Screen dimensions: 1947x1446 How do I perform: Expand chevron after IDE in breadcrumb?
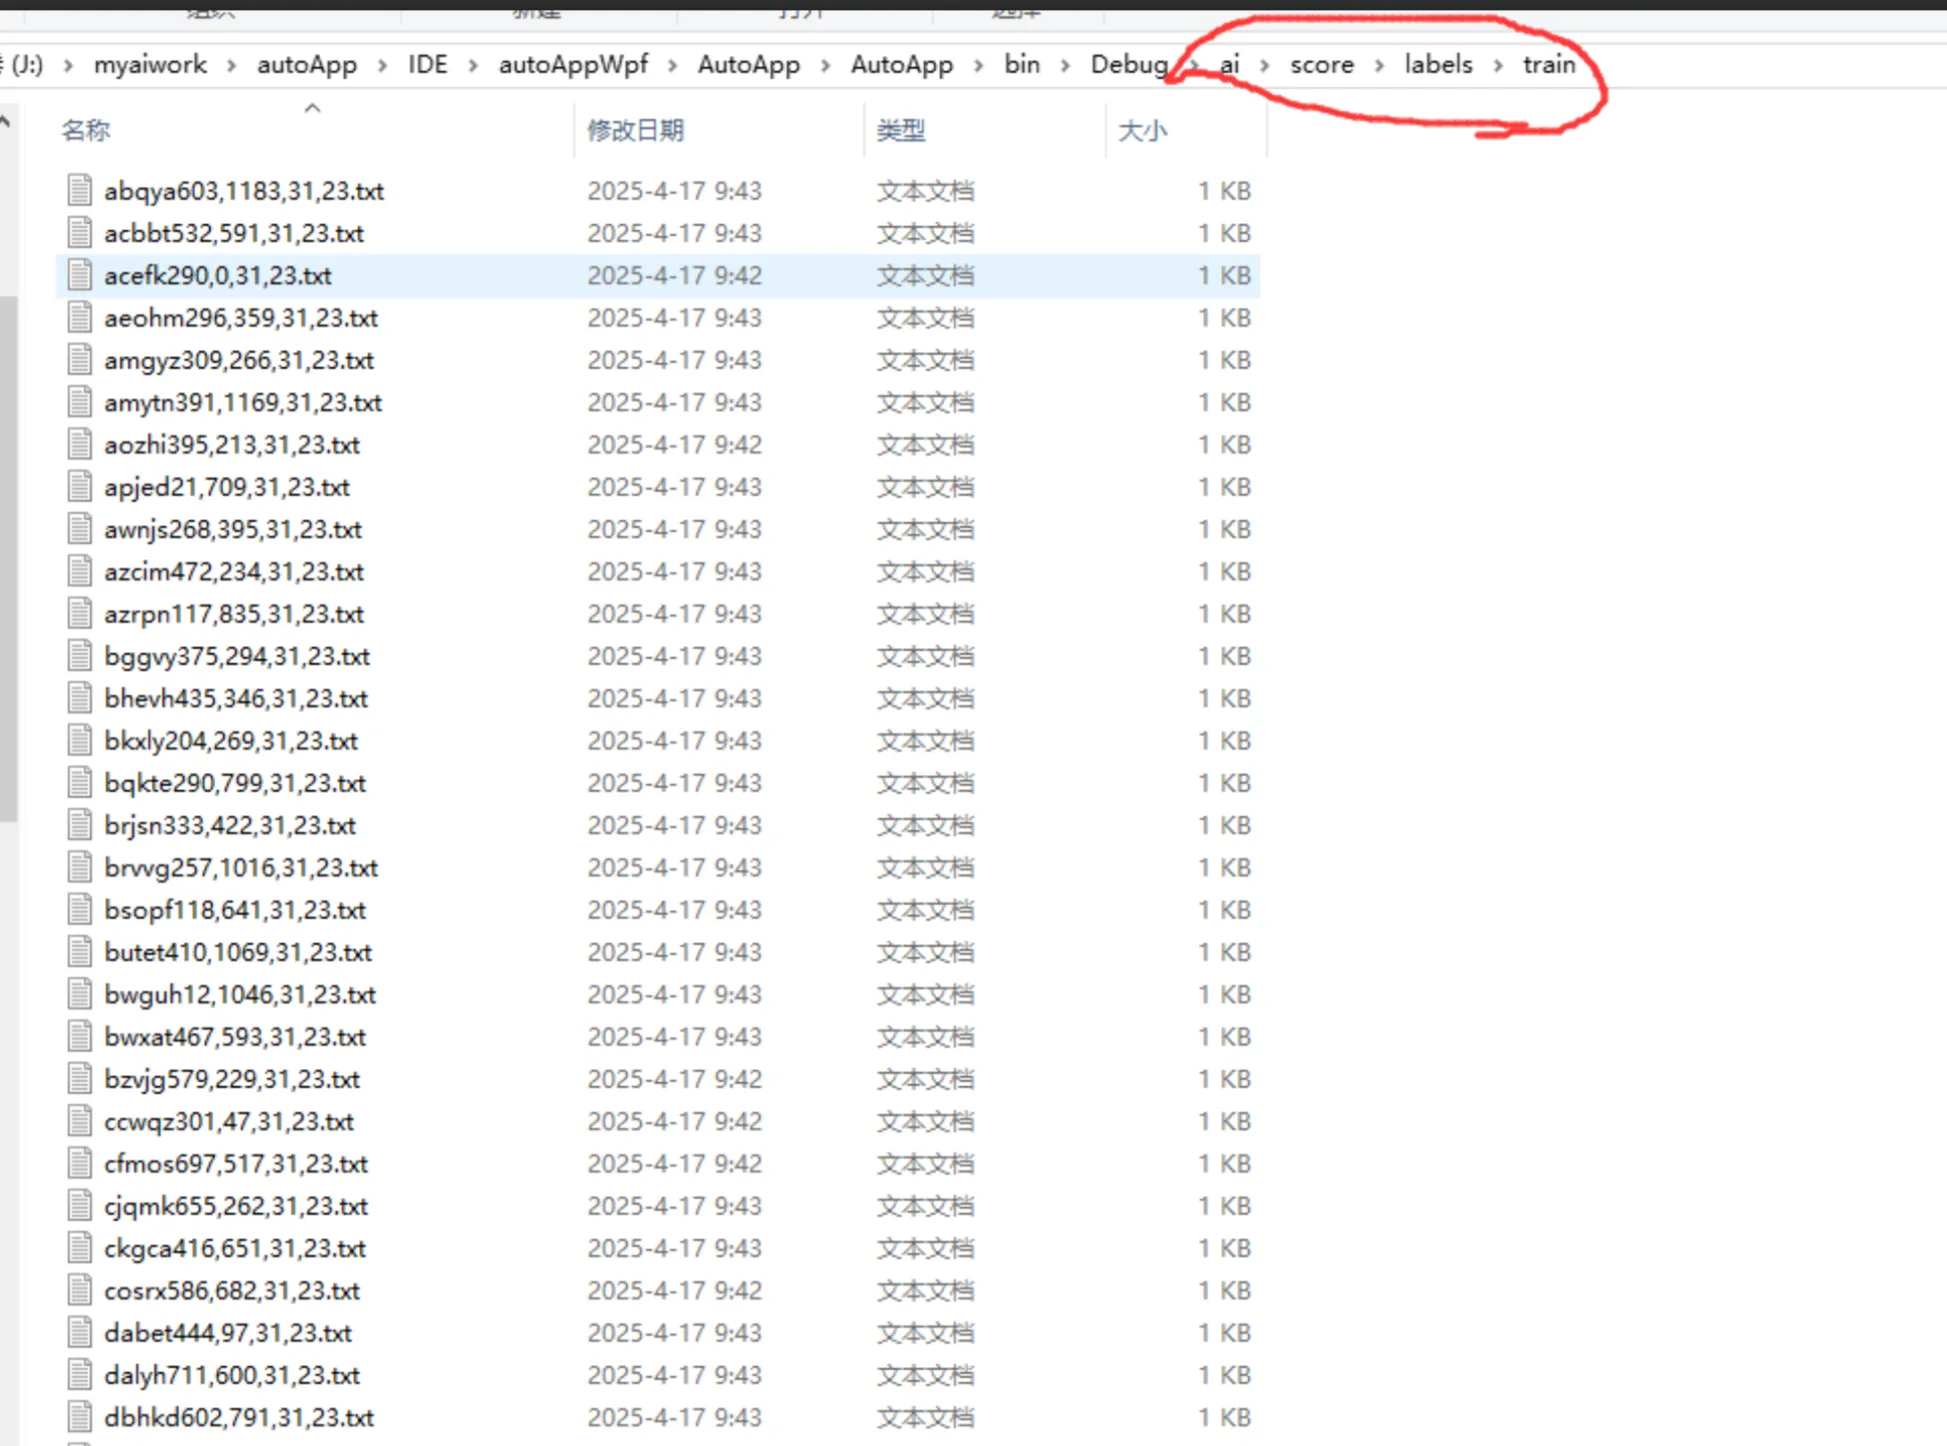[x=473, y=65]
